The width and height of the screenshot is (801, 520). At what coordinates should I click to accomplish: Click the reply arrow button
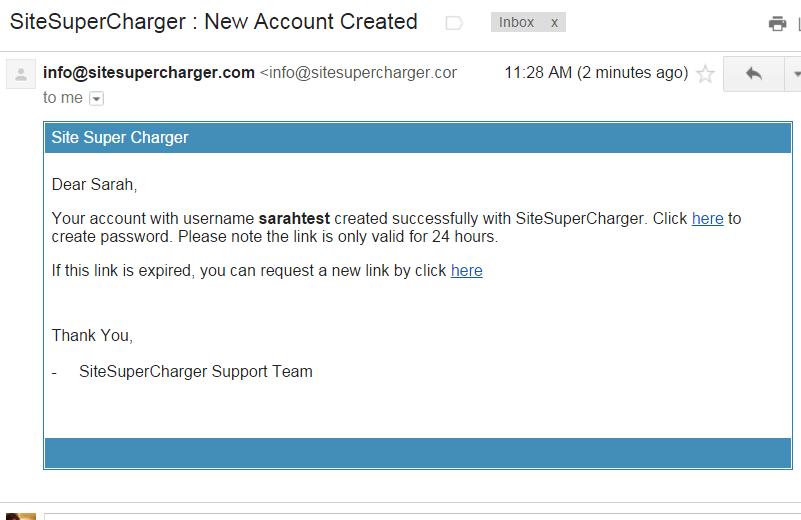(753, 74)
